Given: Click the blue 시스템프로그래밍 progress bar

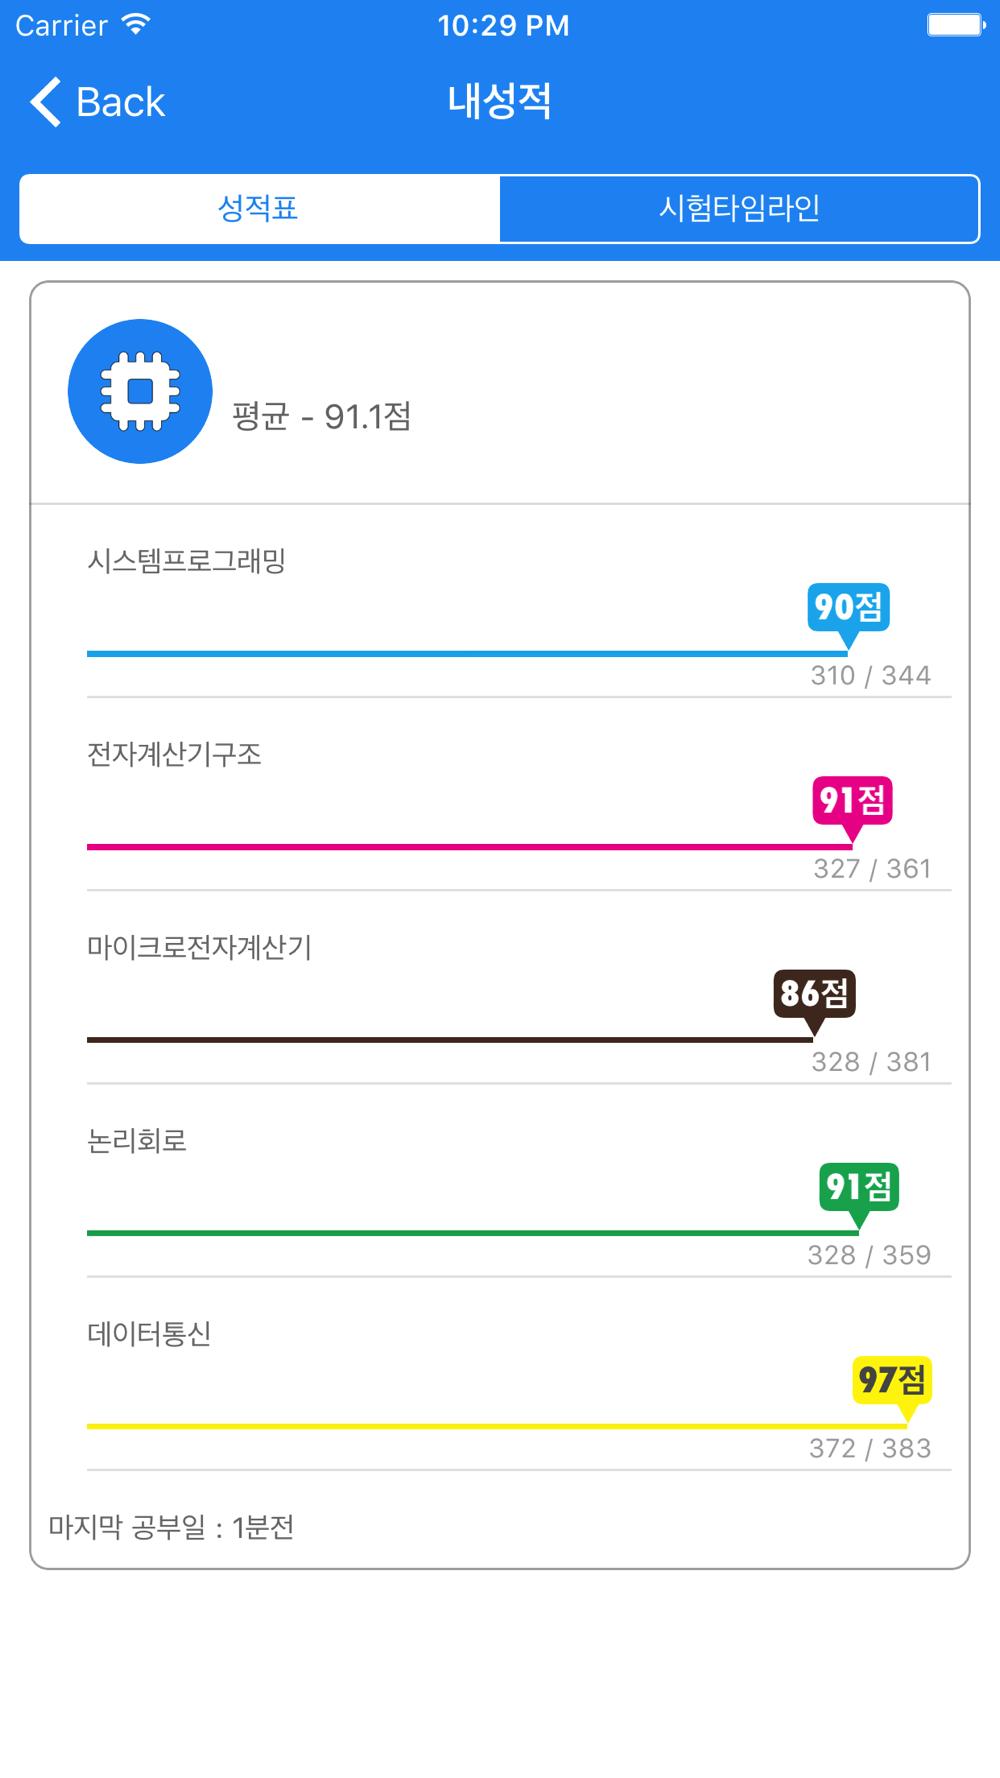Looking at the screenshot, I should pos(468,653).
